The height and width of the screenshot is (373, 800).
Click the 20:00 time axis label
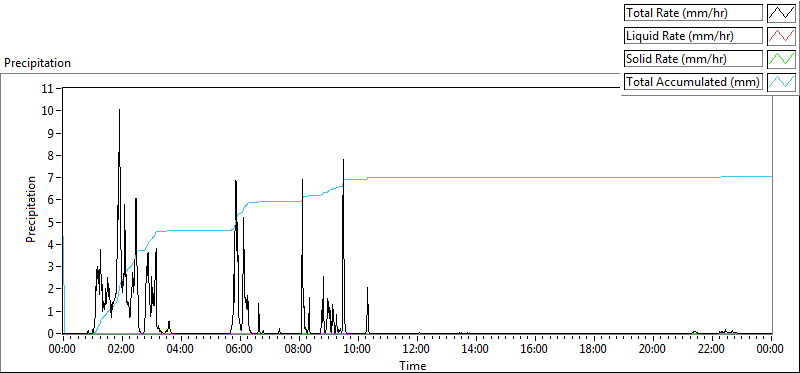[653, 350]
